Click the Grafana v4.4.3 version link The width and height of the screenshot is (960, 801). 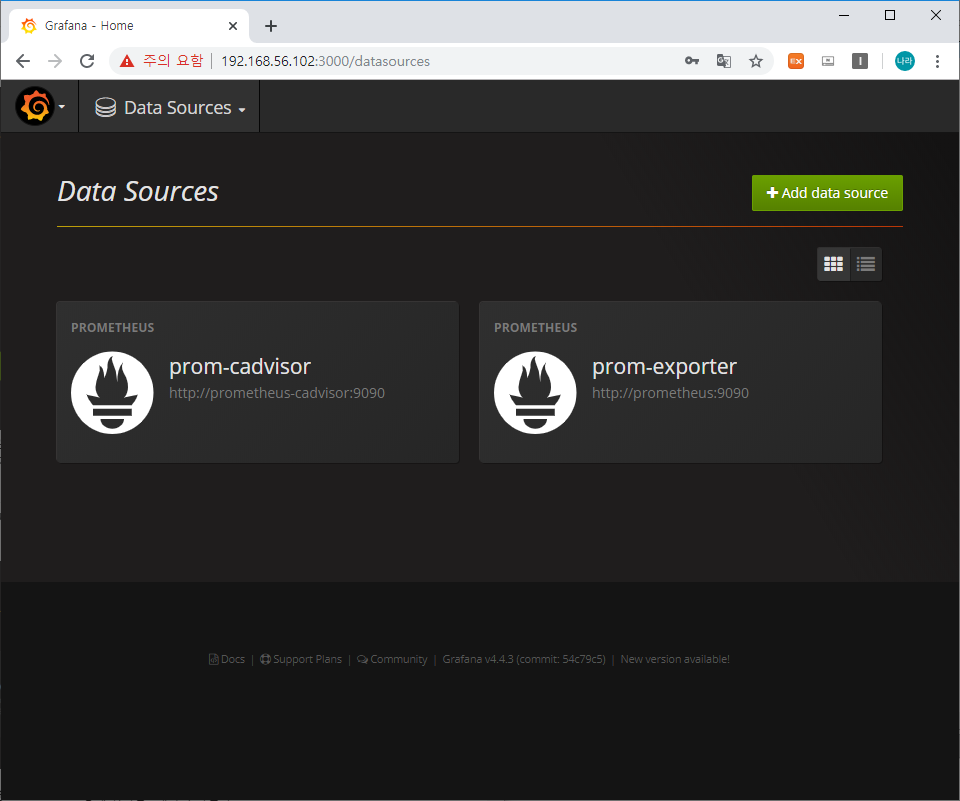click(x=524, y=659)
